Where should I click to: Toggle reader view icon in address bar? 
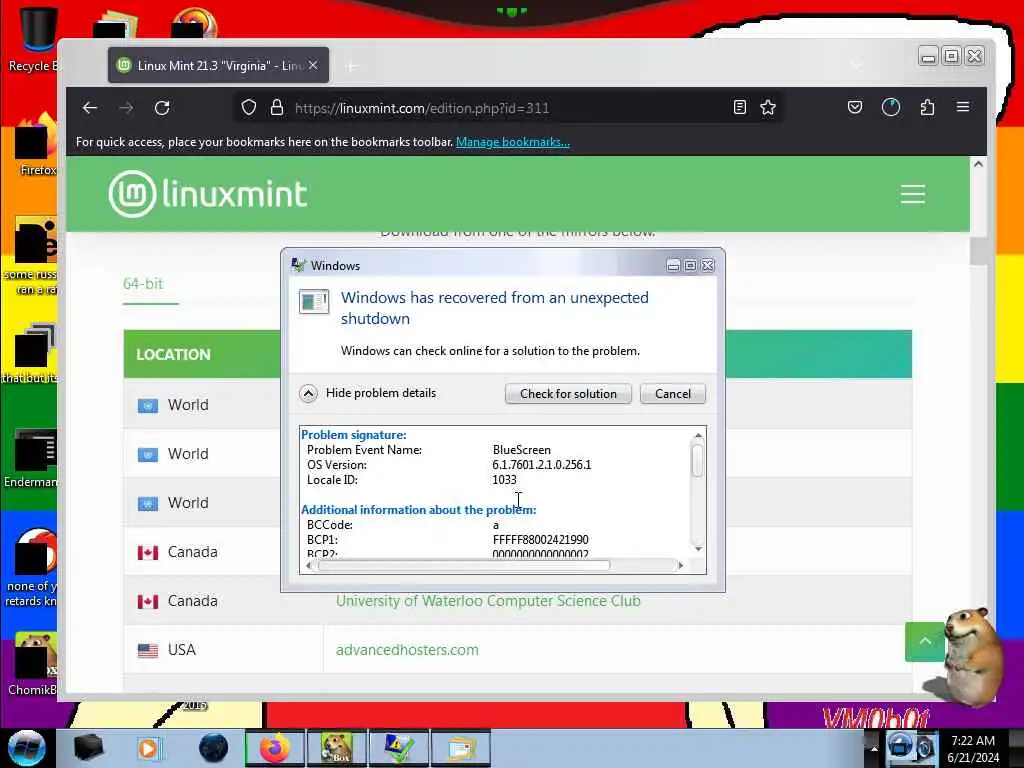(739, 108)
